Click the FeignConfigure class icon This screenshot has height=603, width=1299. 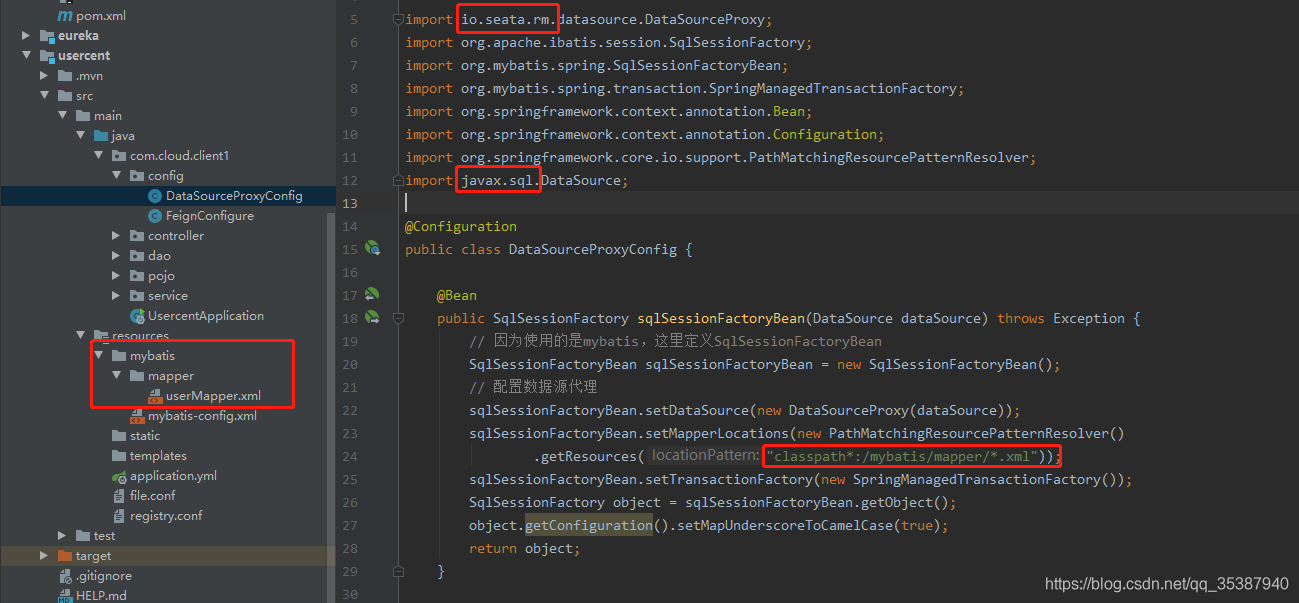pyautogui.click(x=155, y=216)
